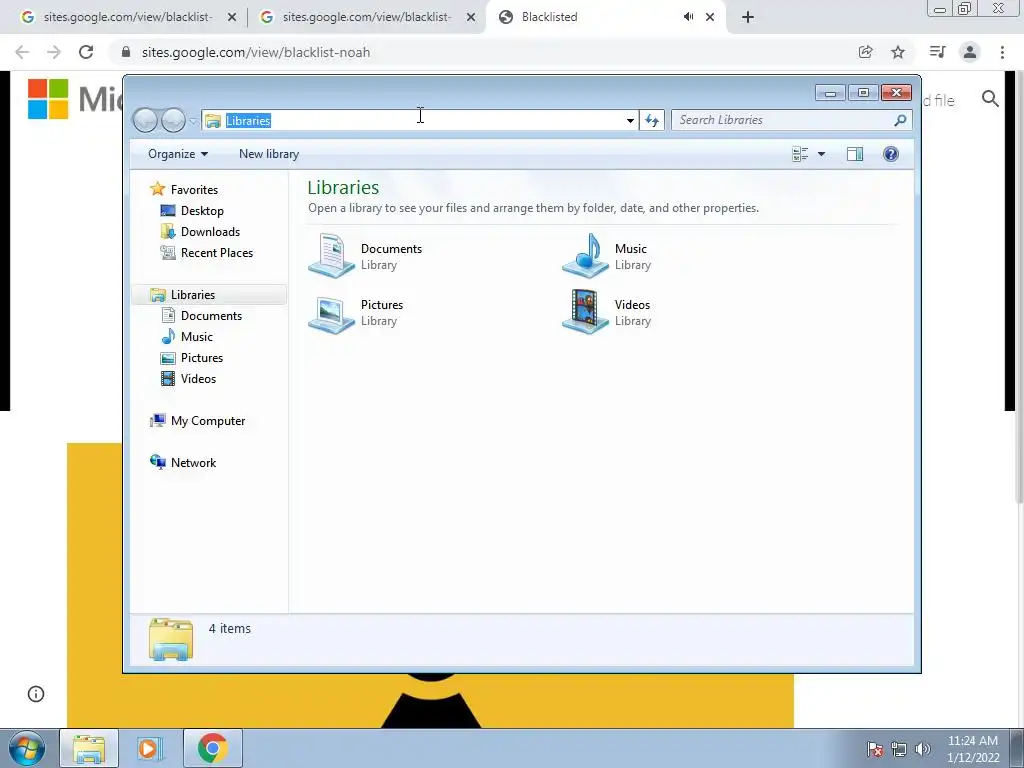Close the first sites.google.com tab

[x=232, y=17]
